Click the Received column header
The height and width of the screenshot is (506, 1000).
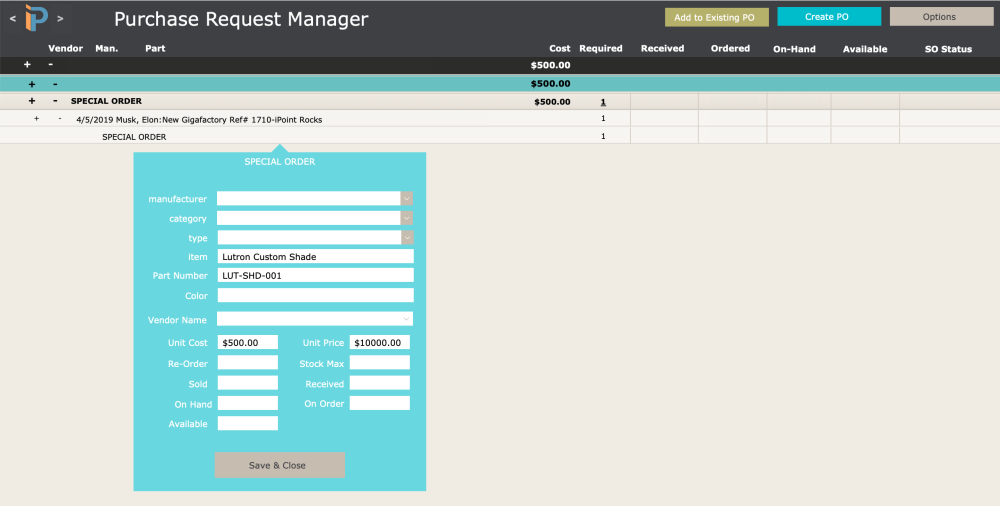pyautogui.click(x=663, y=48)
